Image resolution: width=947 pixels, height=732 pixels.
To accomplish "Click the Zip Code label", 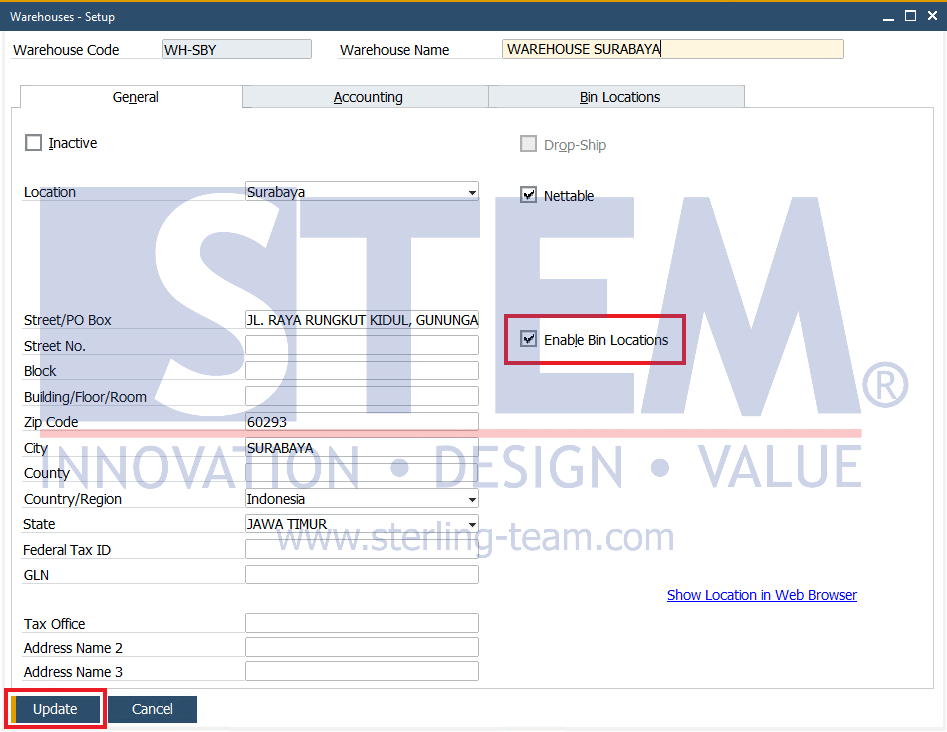I will tap(51, 422).
